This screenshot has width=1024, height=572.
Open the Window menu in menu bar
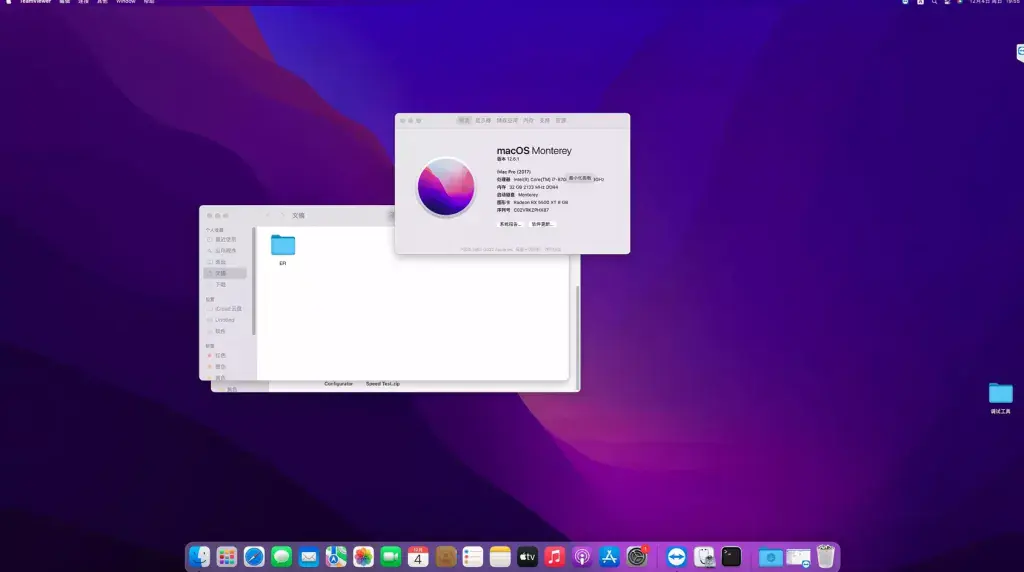(125, 2)
